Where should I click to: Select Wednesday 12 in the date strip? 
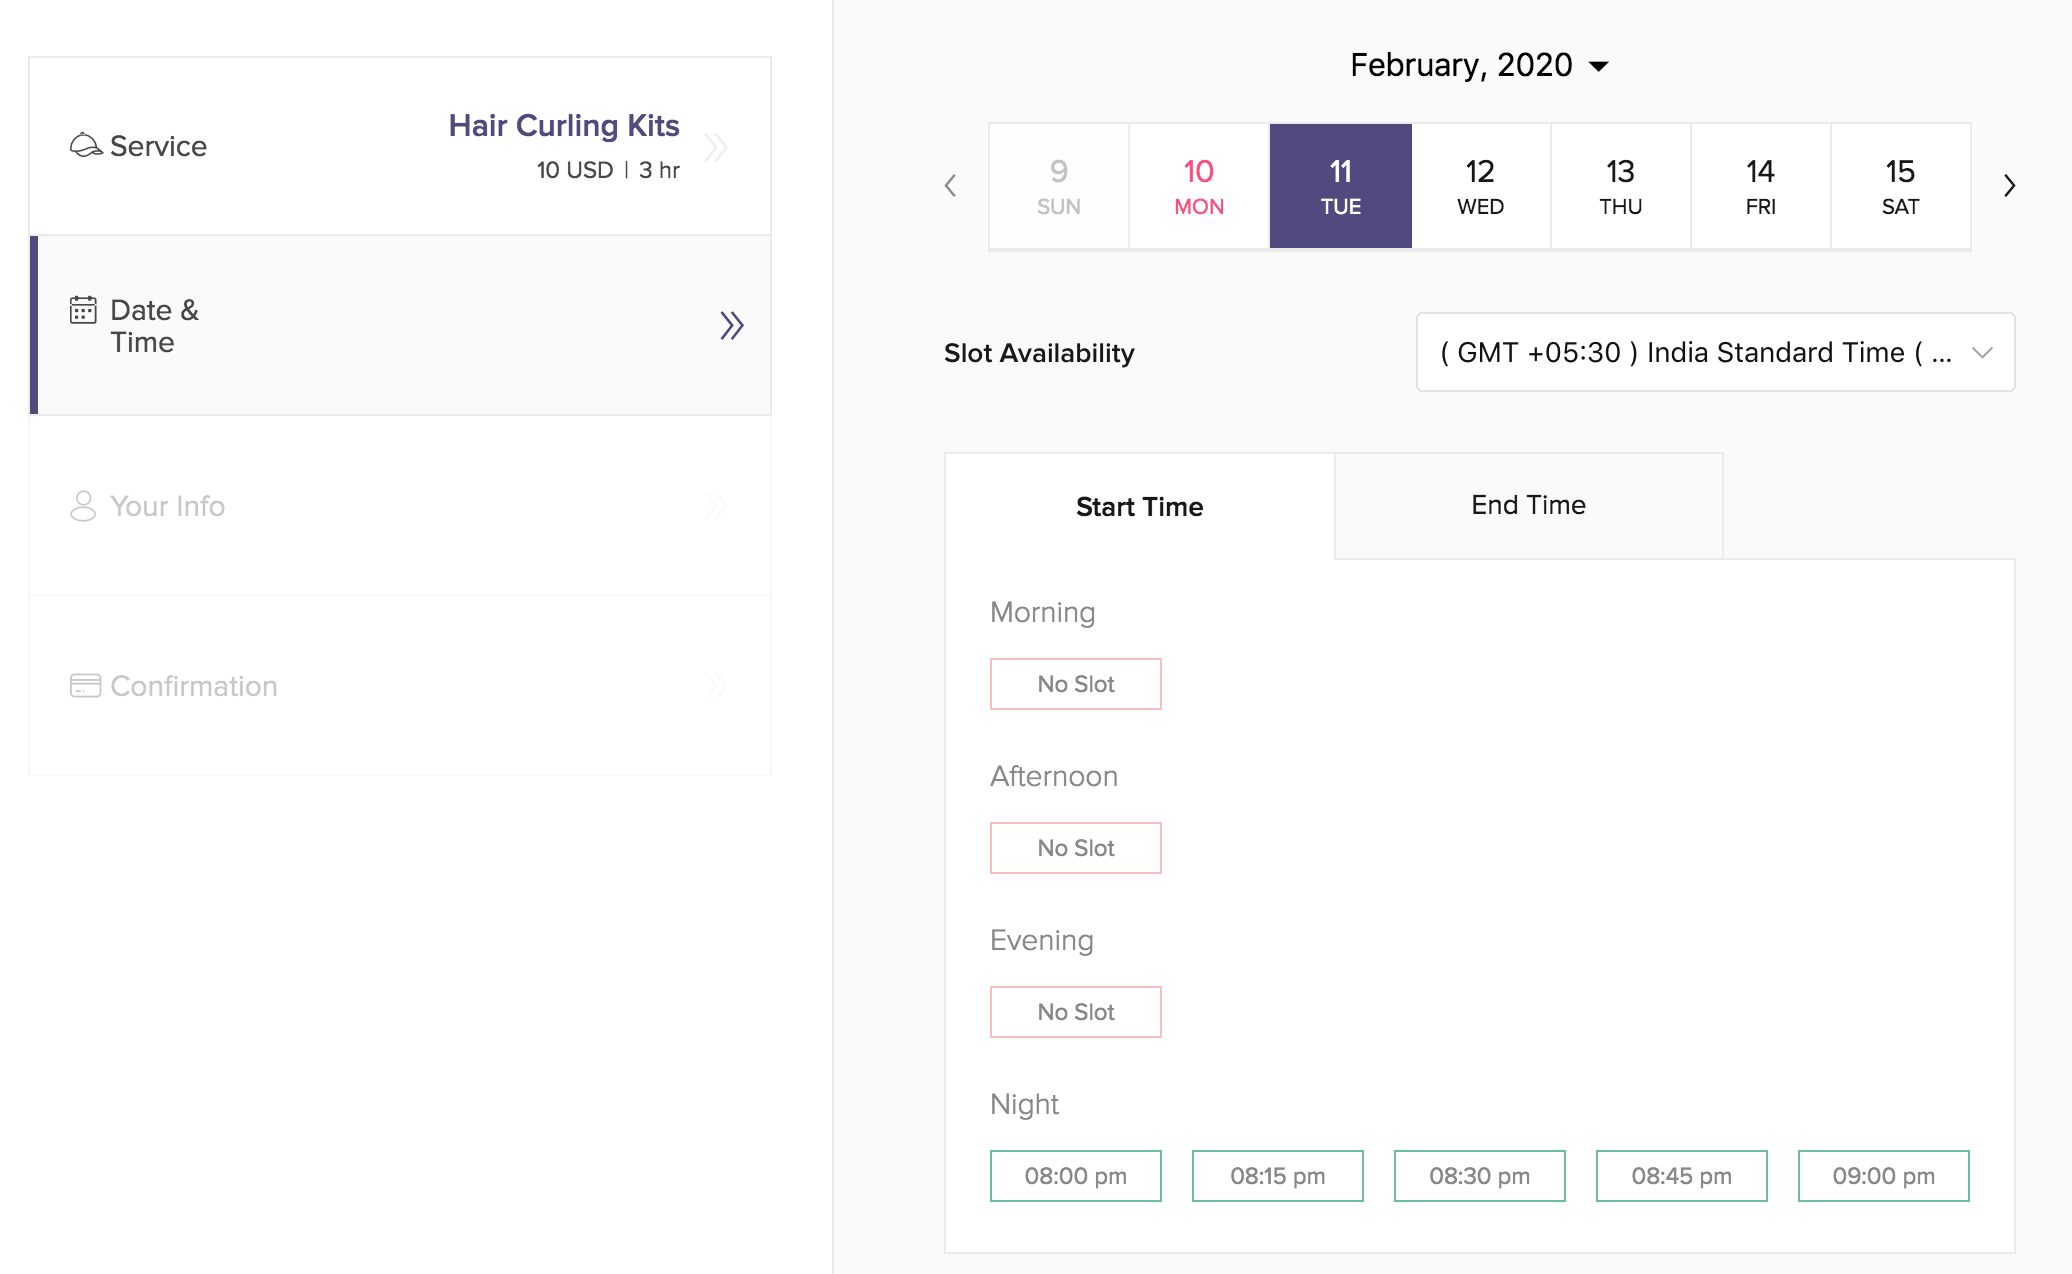(x=1480, y=186)
